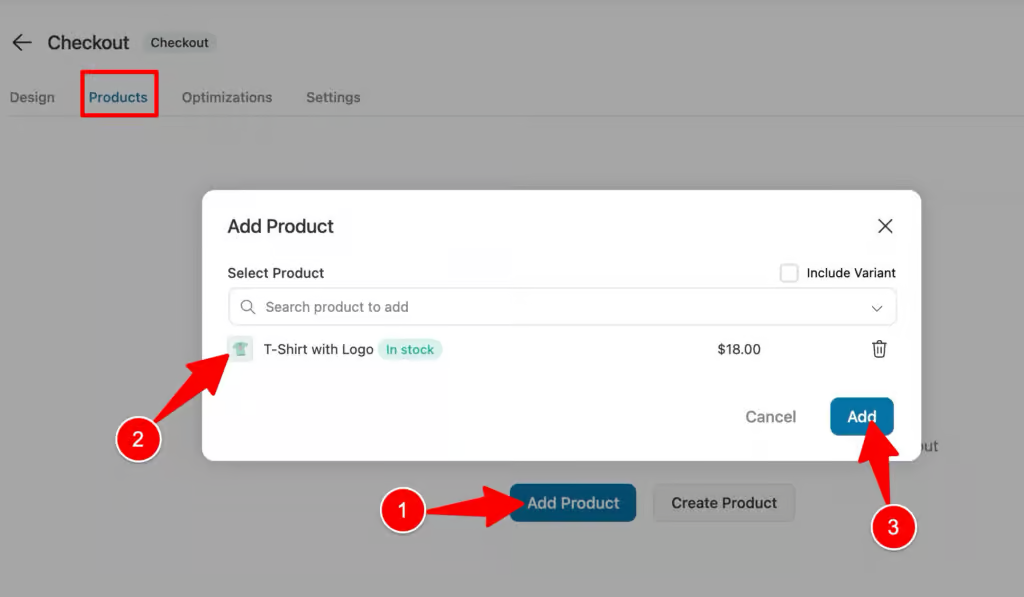Screen dimensions: 1024x597
Task: Click the T-Shirt product thumbnail
Action: pos(240,349)
